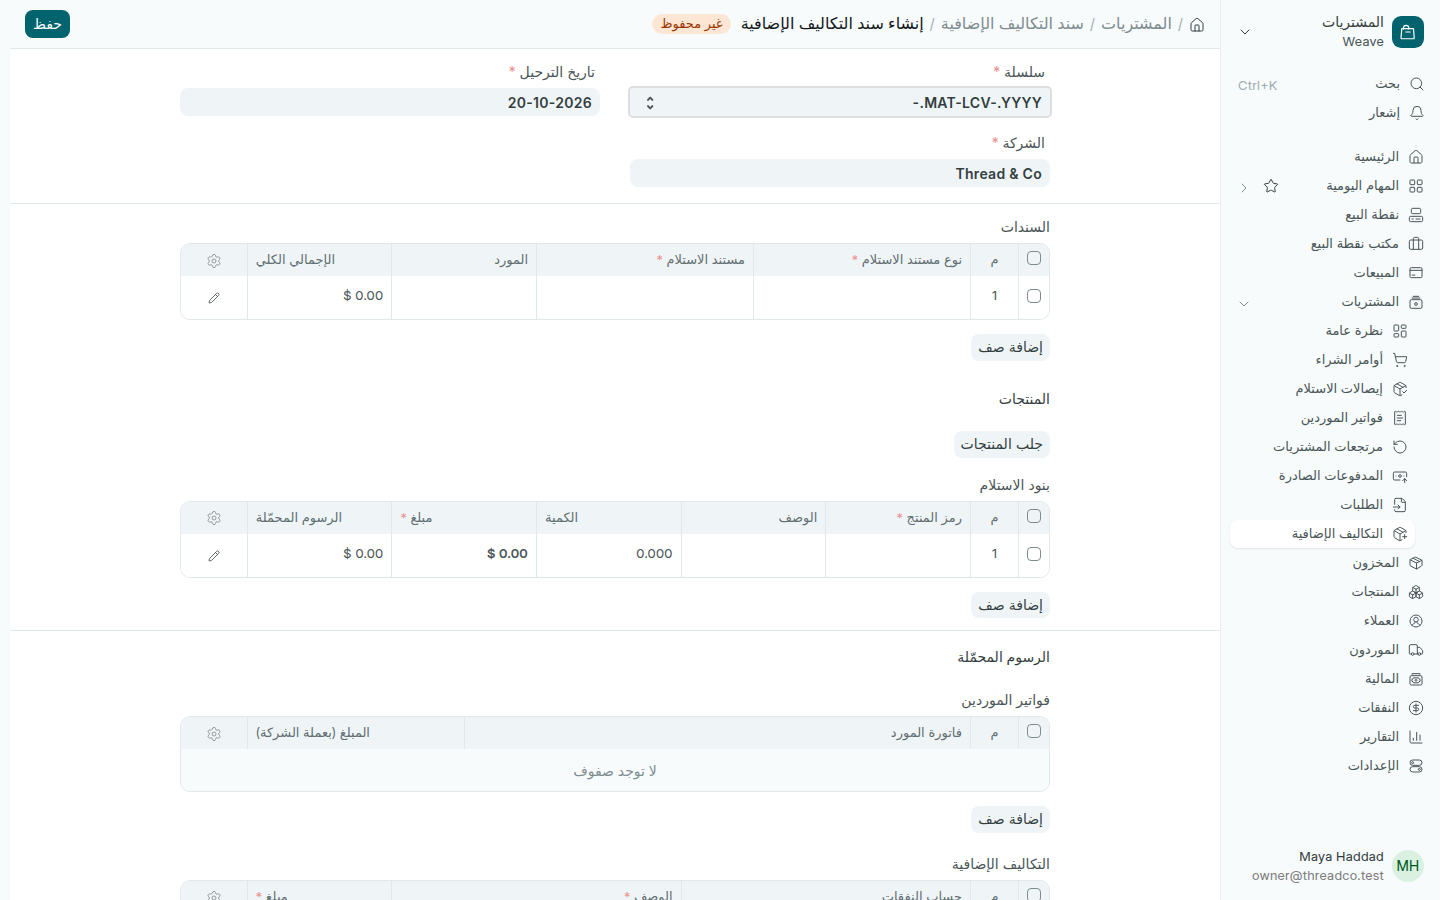Check row 1 checkbox in السندات table
The width and height of the screenshot is (1440, 900).
click(1034, 296)
